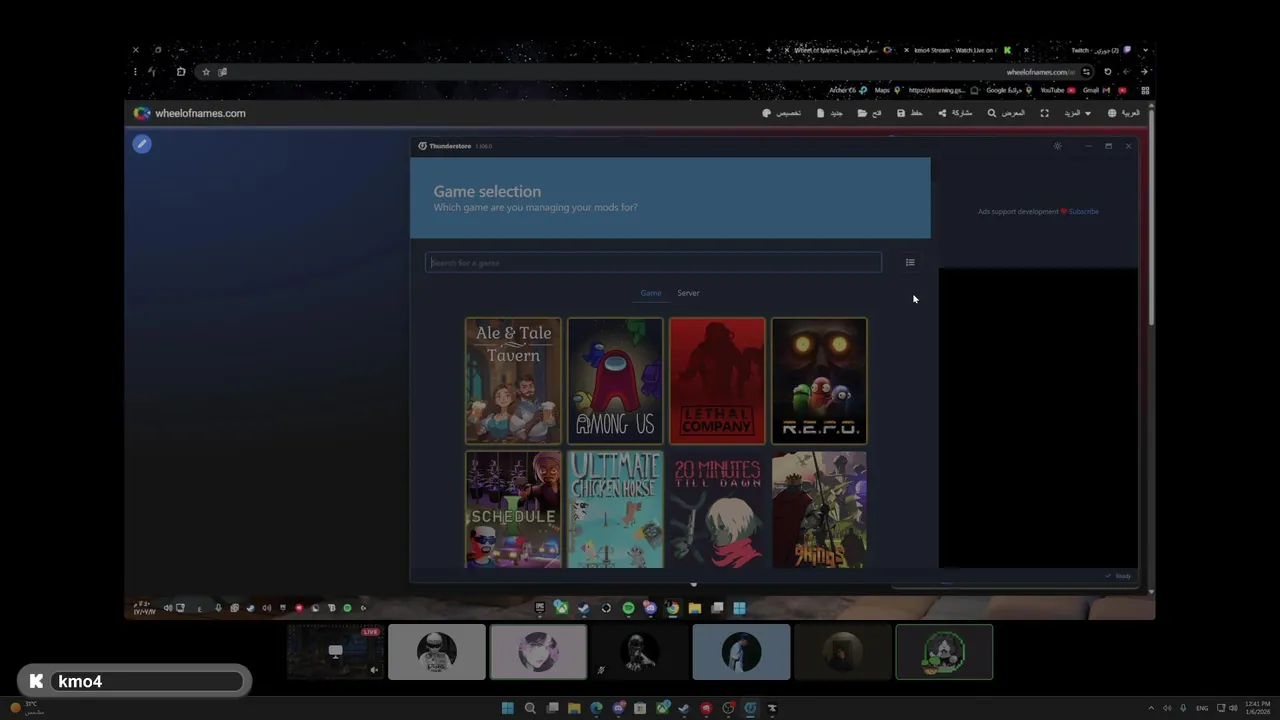Select the 9 Kings game card
Viewport: 1280px width, 720px height.
[x=819, y=509]
